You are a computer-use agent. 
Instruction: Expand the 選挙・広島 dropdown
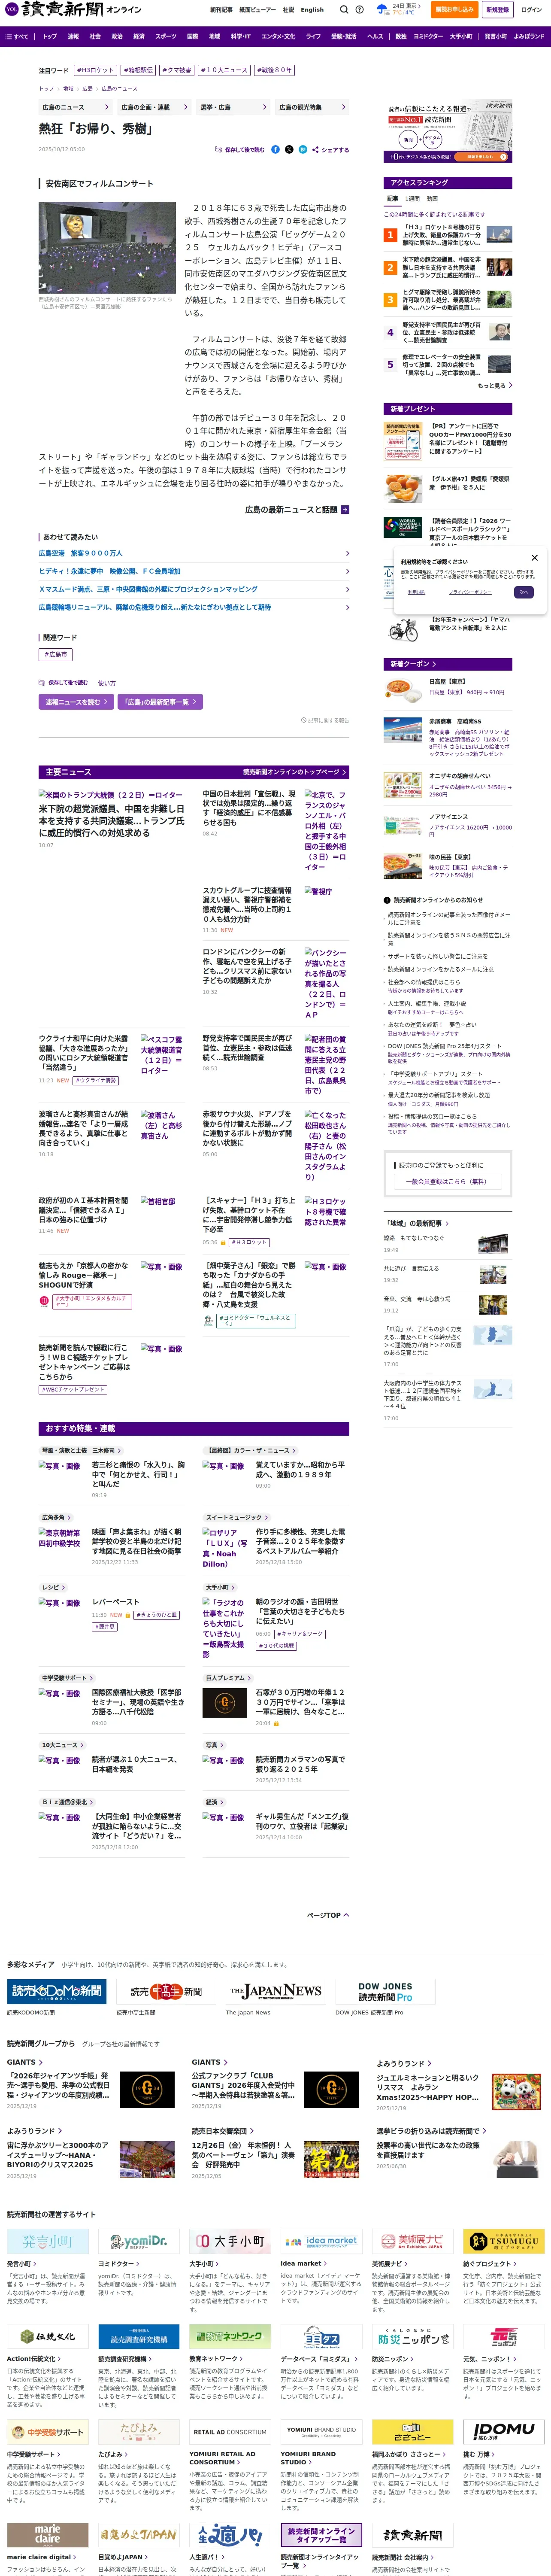(233, 107)
